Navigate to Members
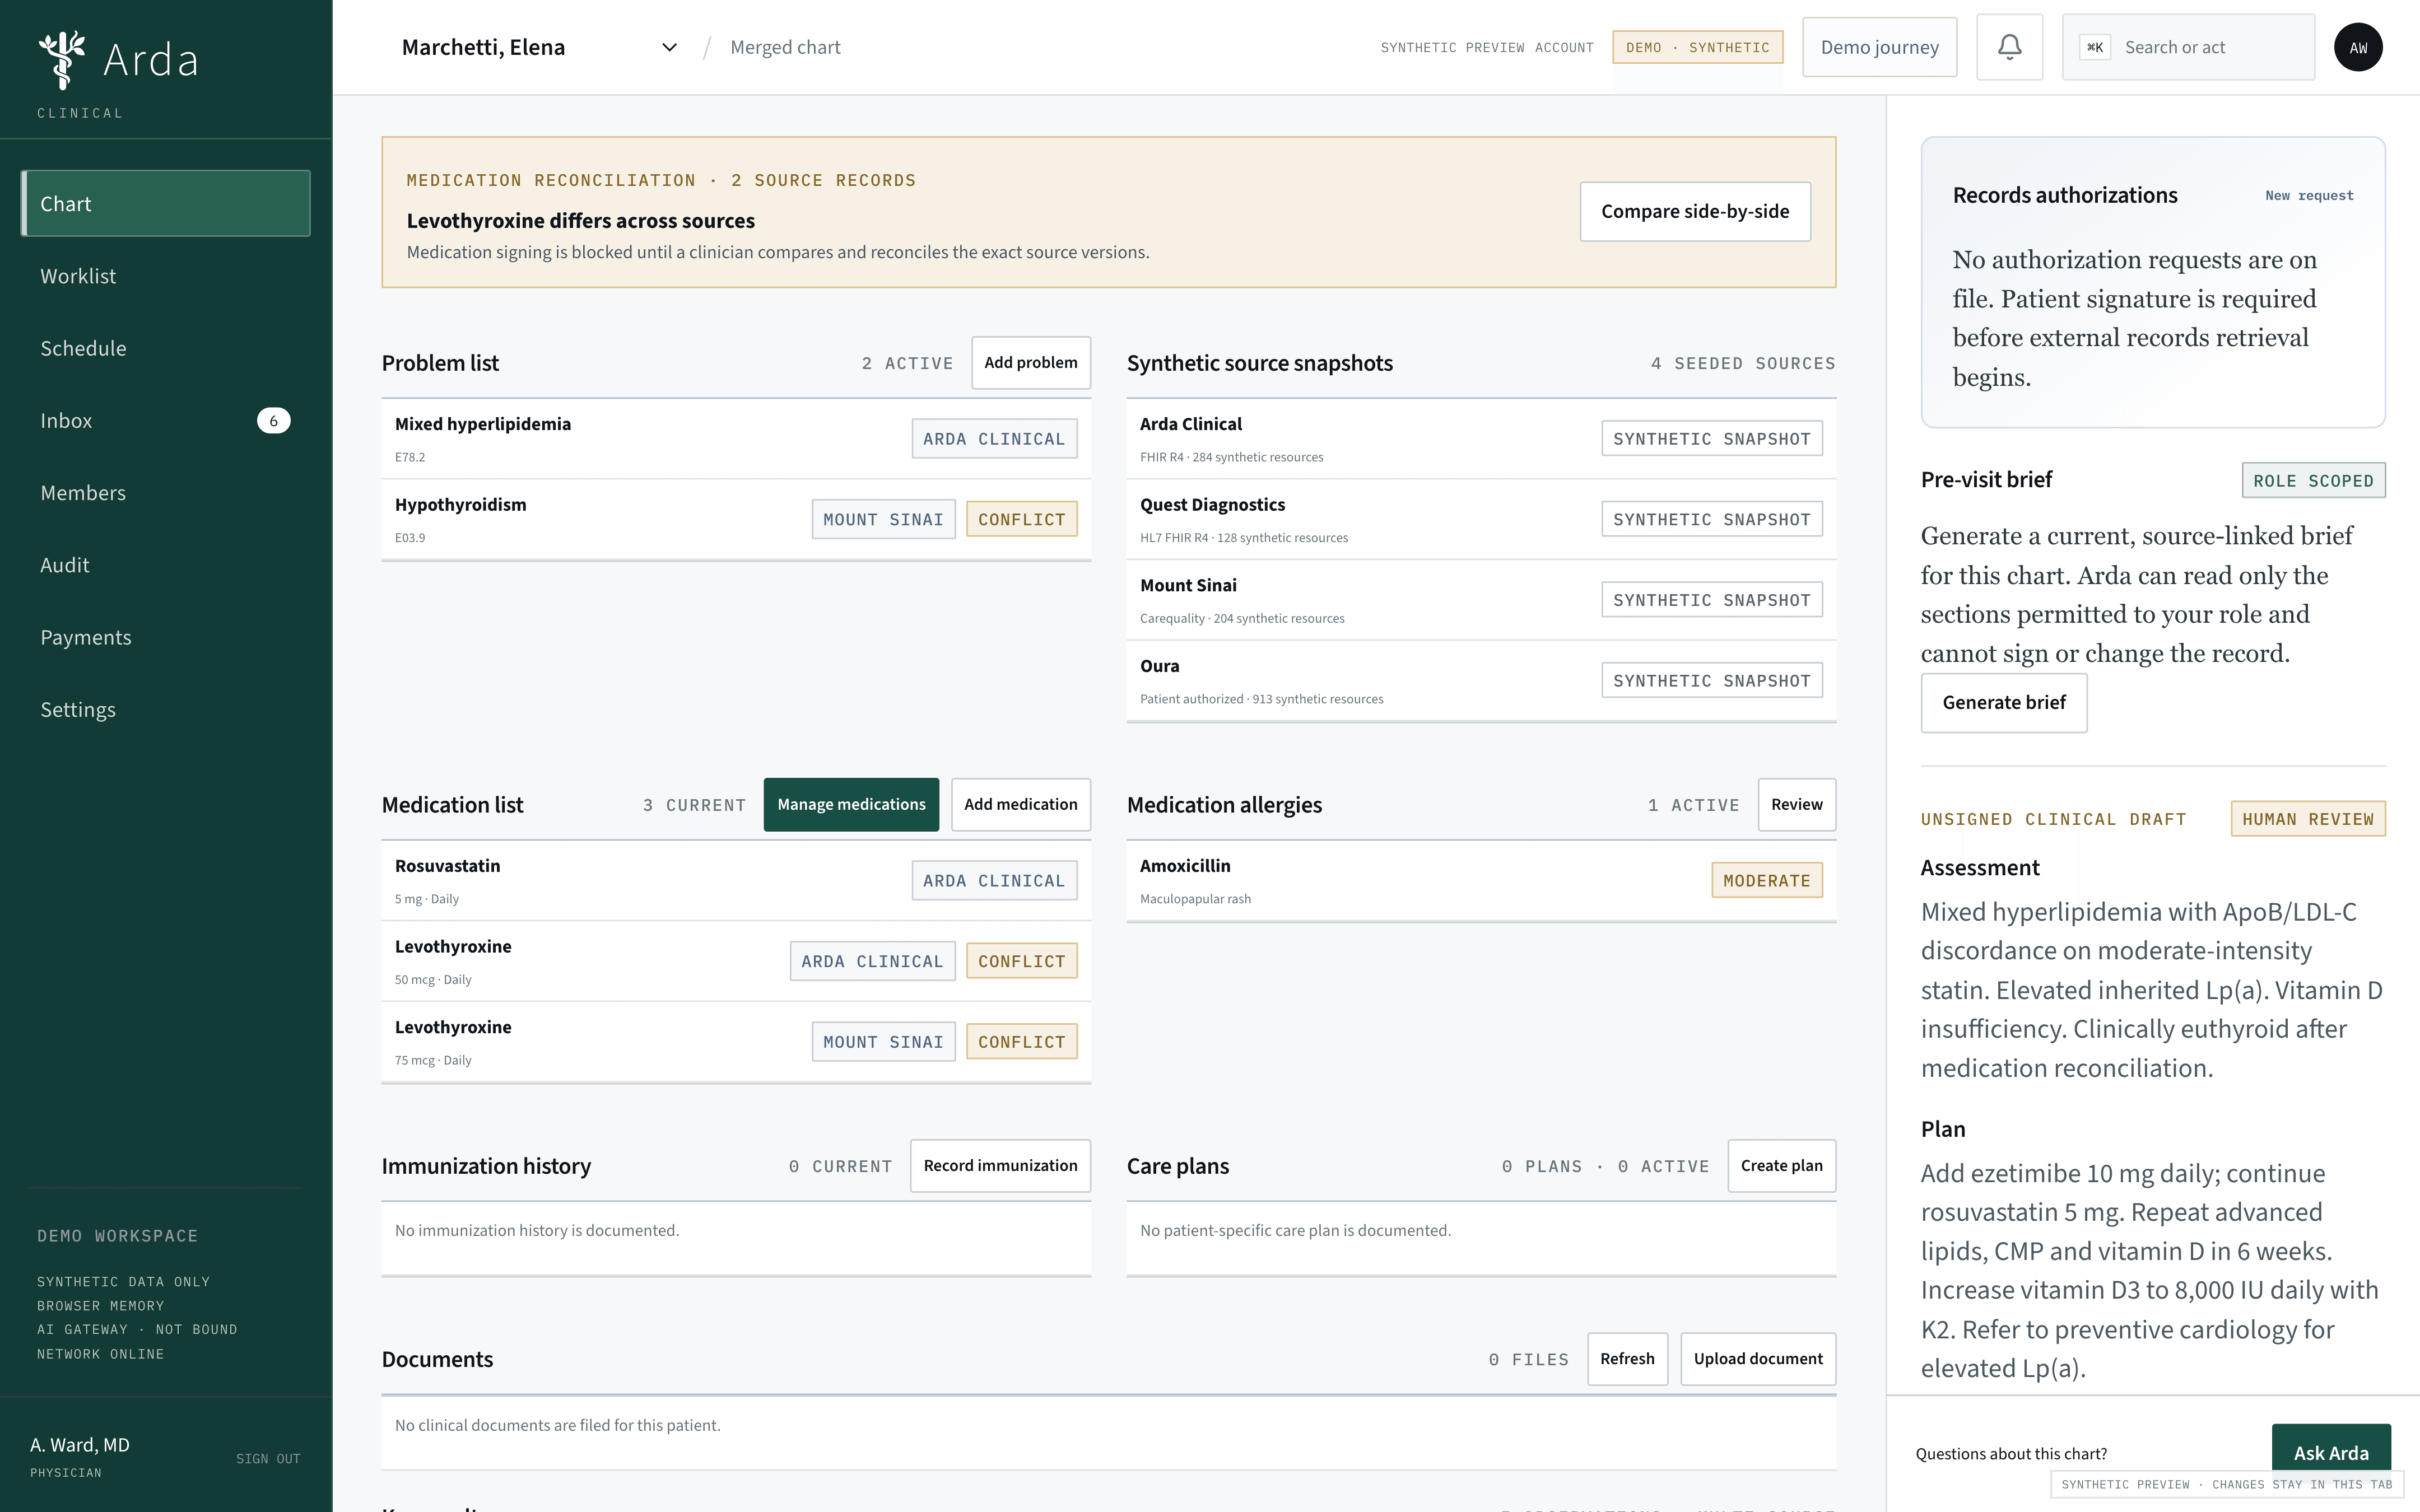The height and width of the screenshot is (1512, 2420). tap(166, 493)
